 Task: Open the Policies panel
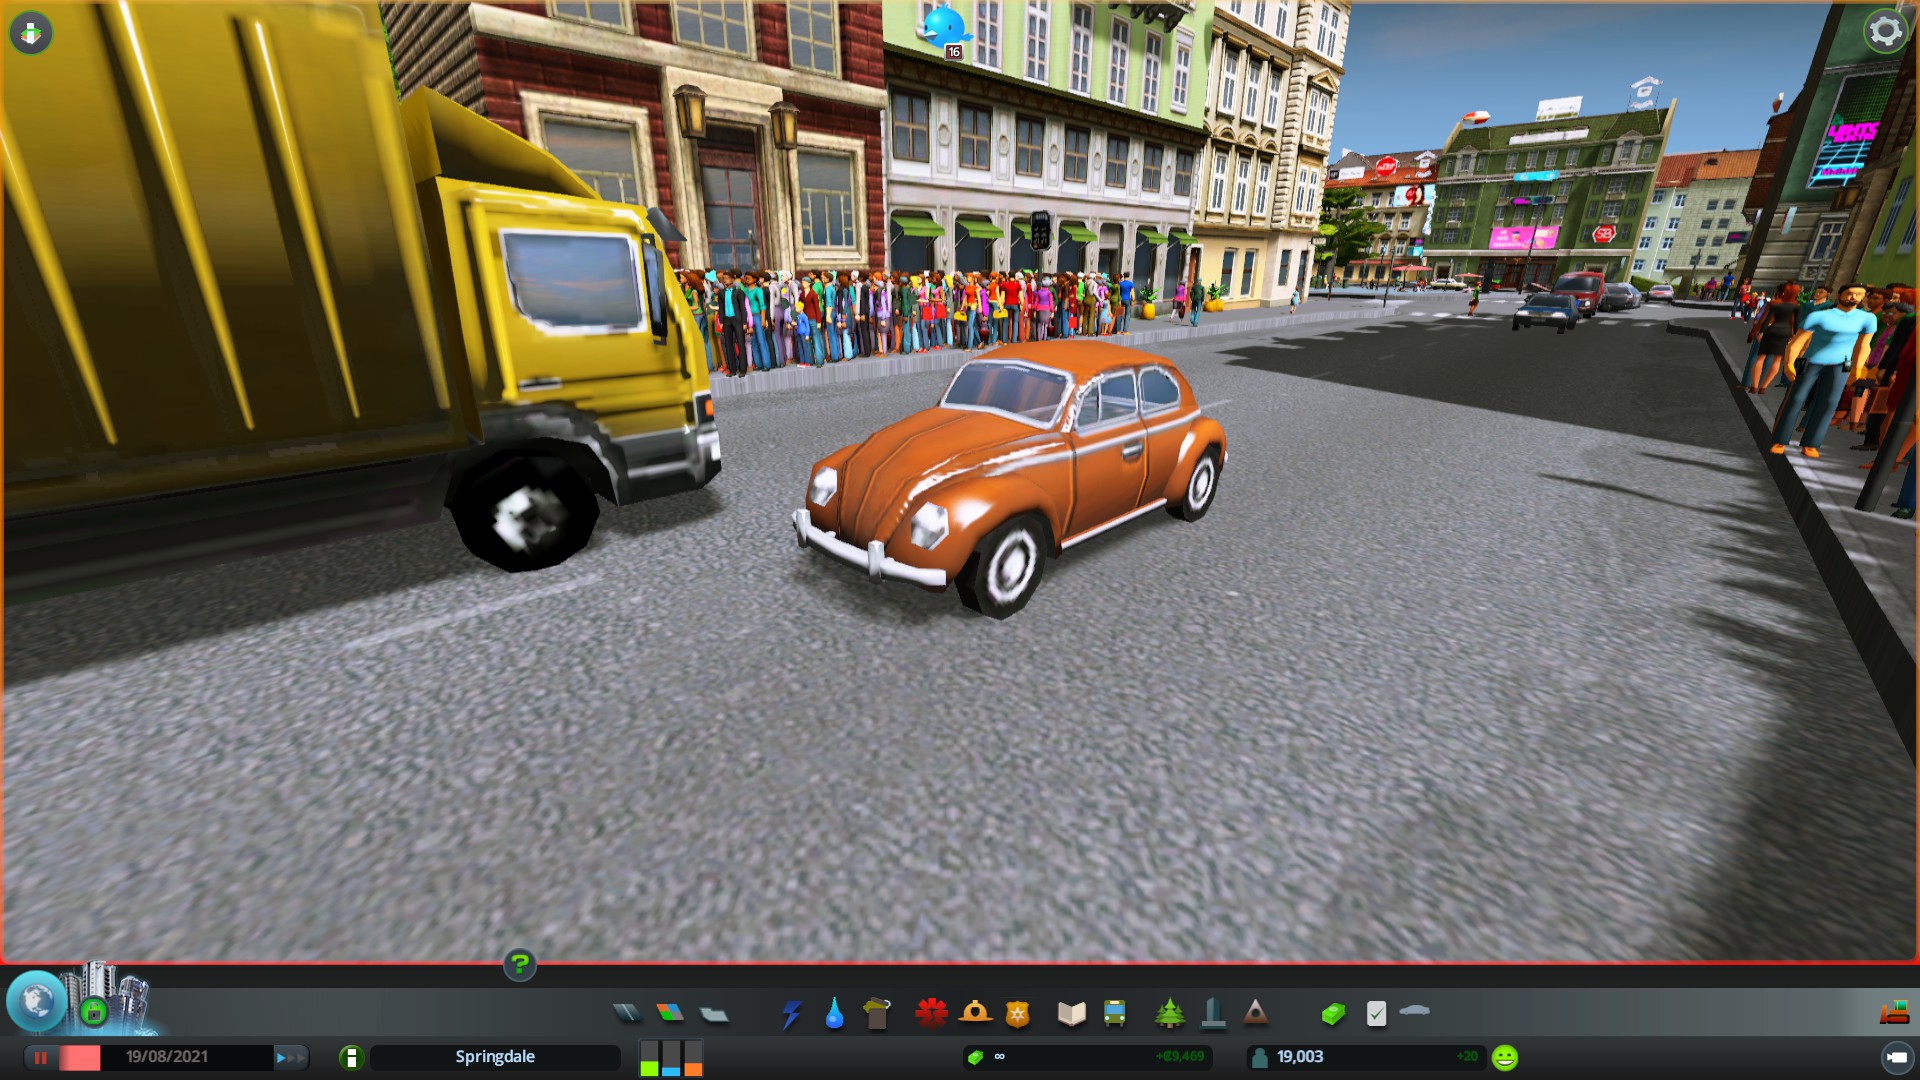point(1376,1014)
